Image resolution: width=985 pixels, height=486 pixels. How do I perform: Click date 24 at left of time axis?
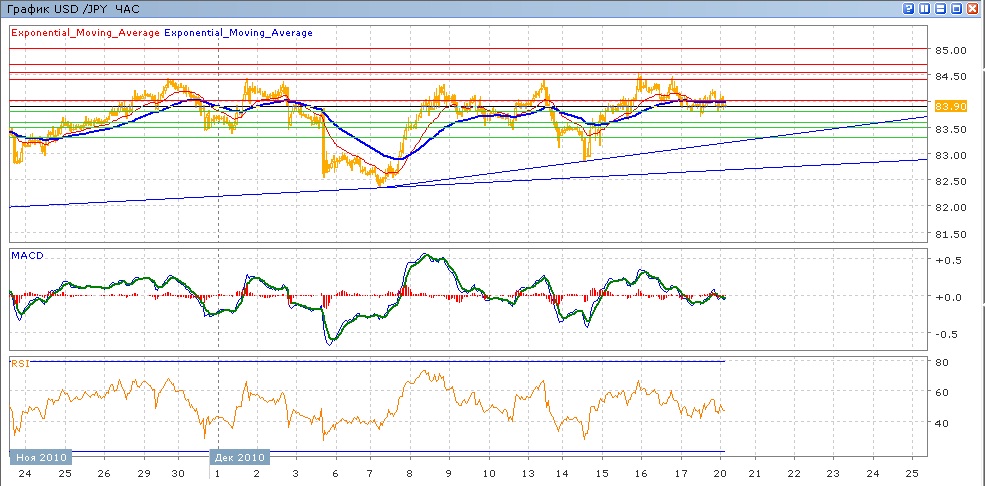[25, 474]
